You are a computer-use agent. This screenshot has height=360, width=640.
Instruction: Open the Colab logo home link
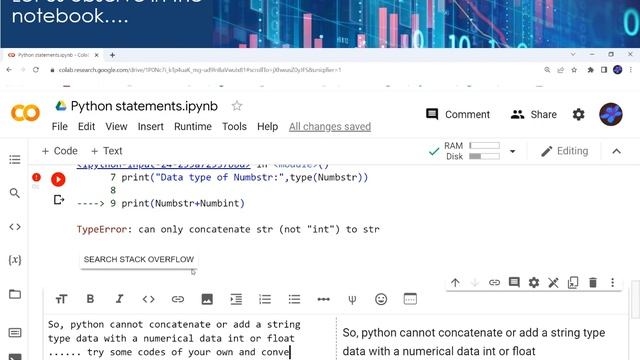pos(25,113)
